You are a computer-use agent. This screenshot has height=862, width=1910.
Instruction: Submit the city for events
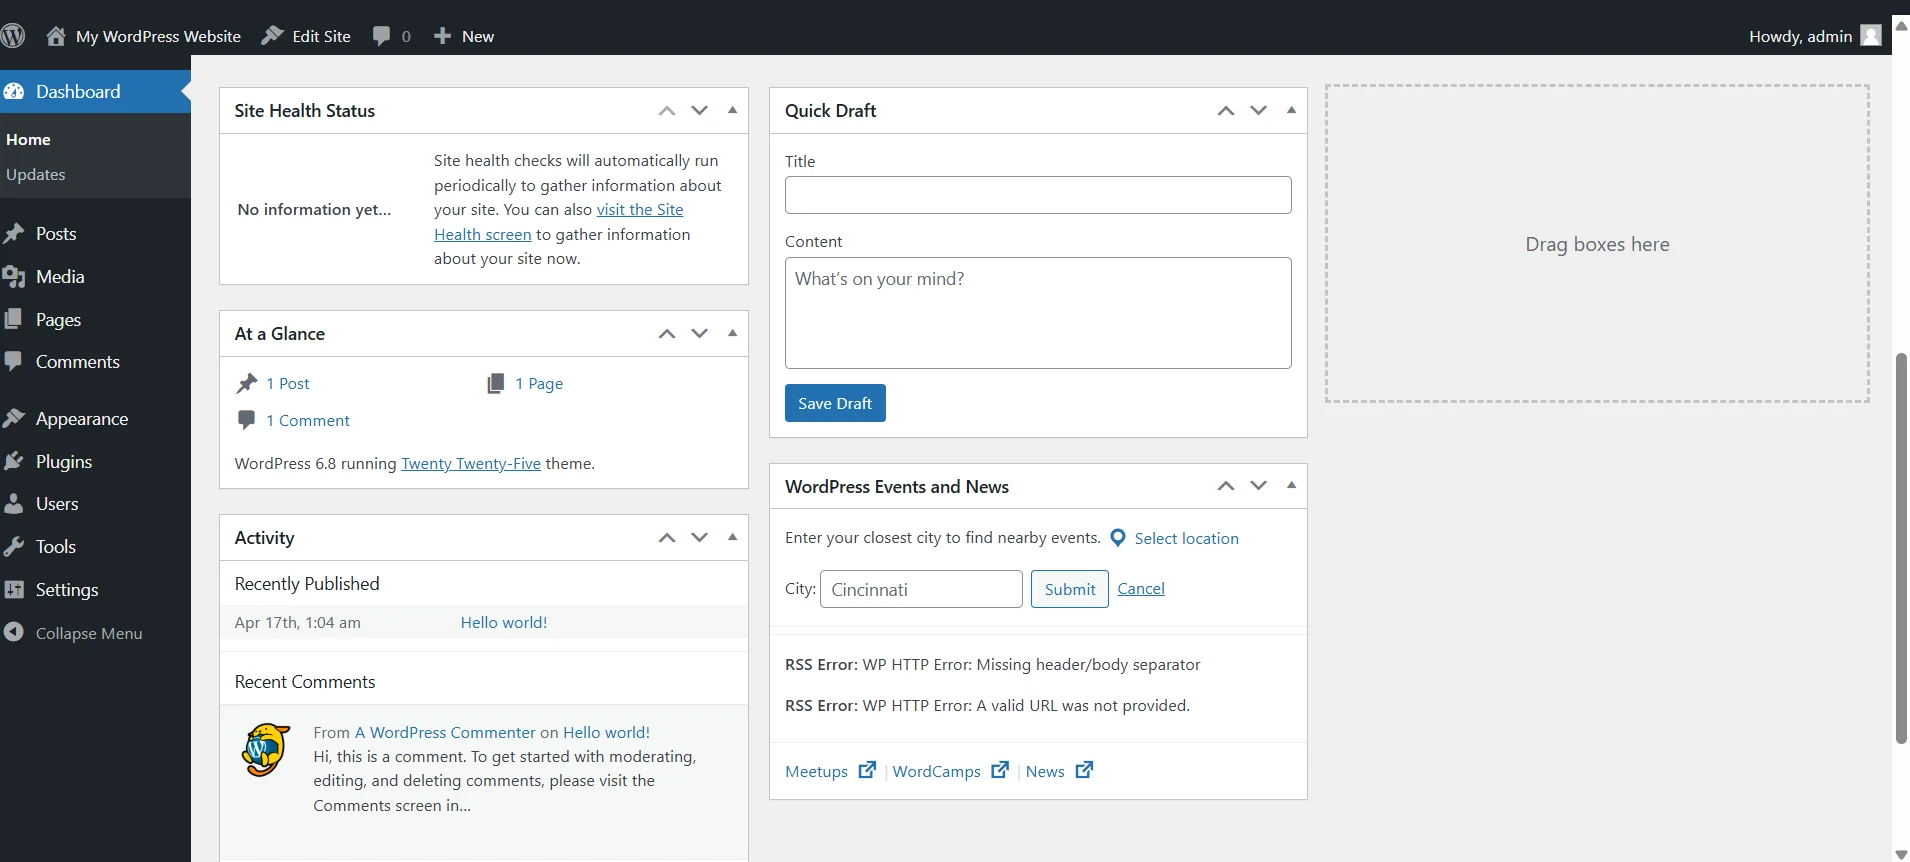1070,589
